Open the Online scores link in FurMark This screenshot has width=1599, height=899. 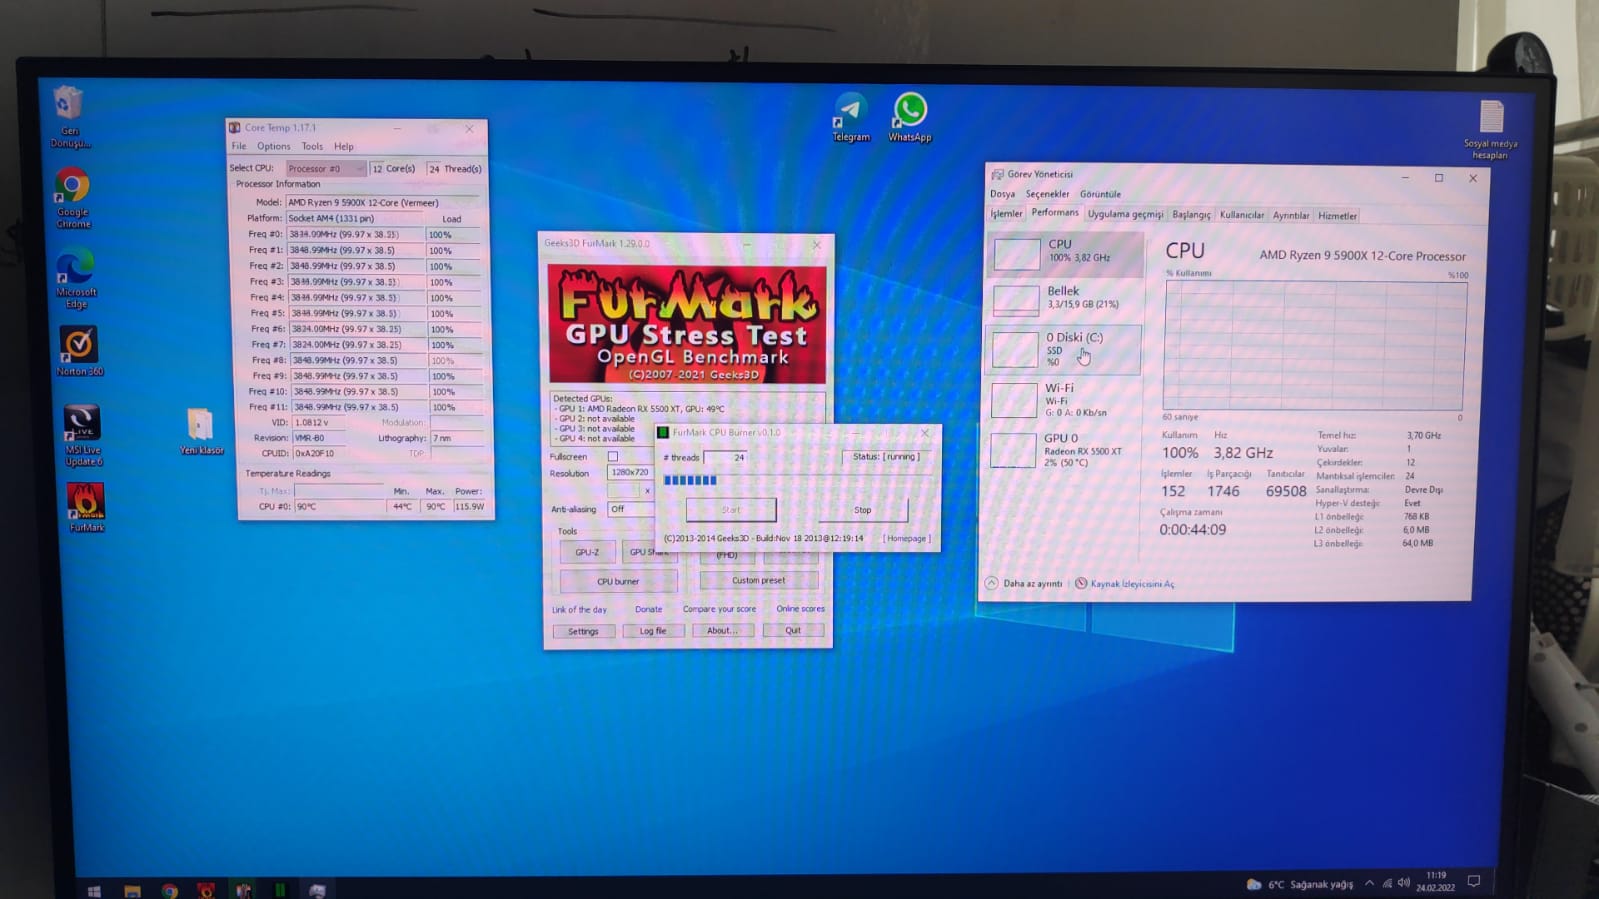pyautogui.click(x=800, y=608)
